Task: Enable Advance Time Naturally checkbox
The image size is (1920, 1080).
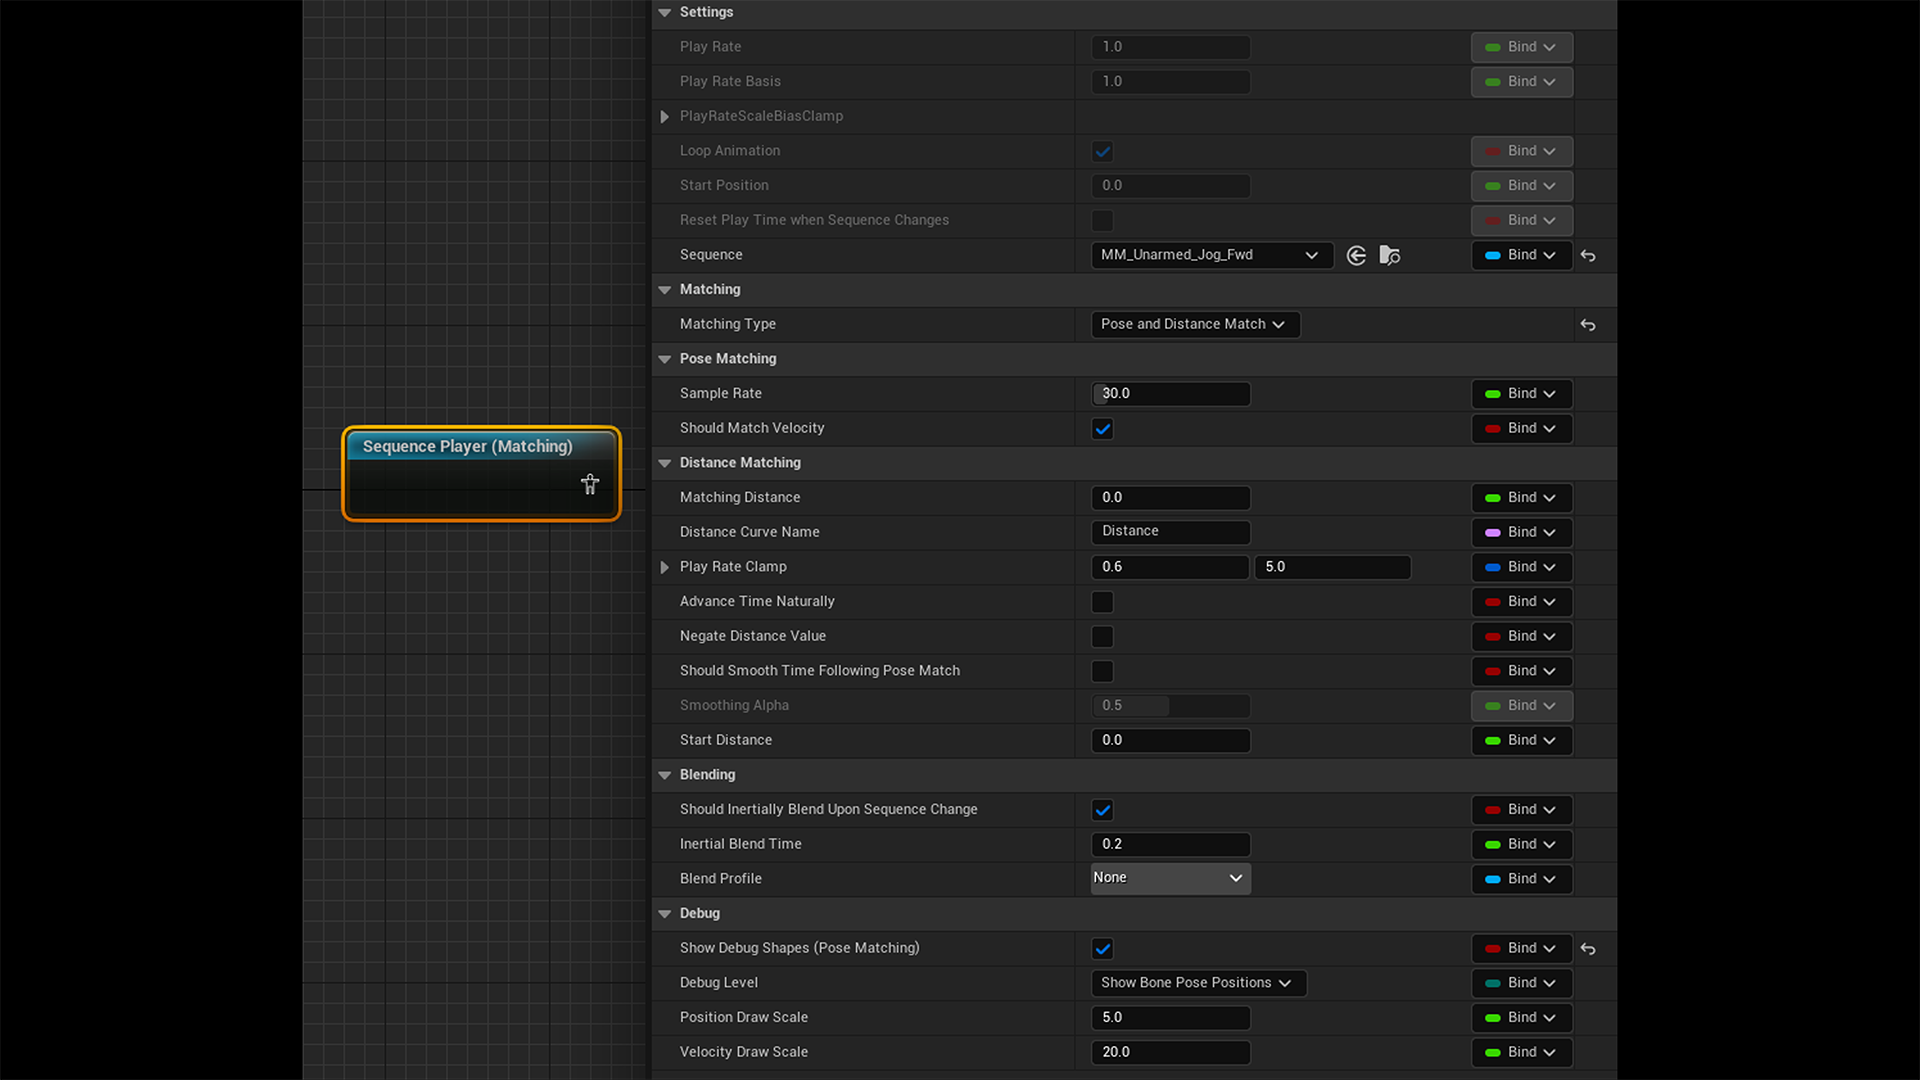Action: tap(1102, 602)
